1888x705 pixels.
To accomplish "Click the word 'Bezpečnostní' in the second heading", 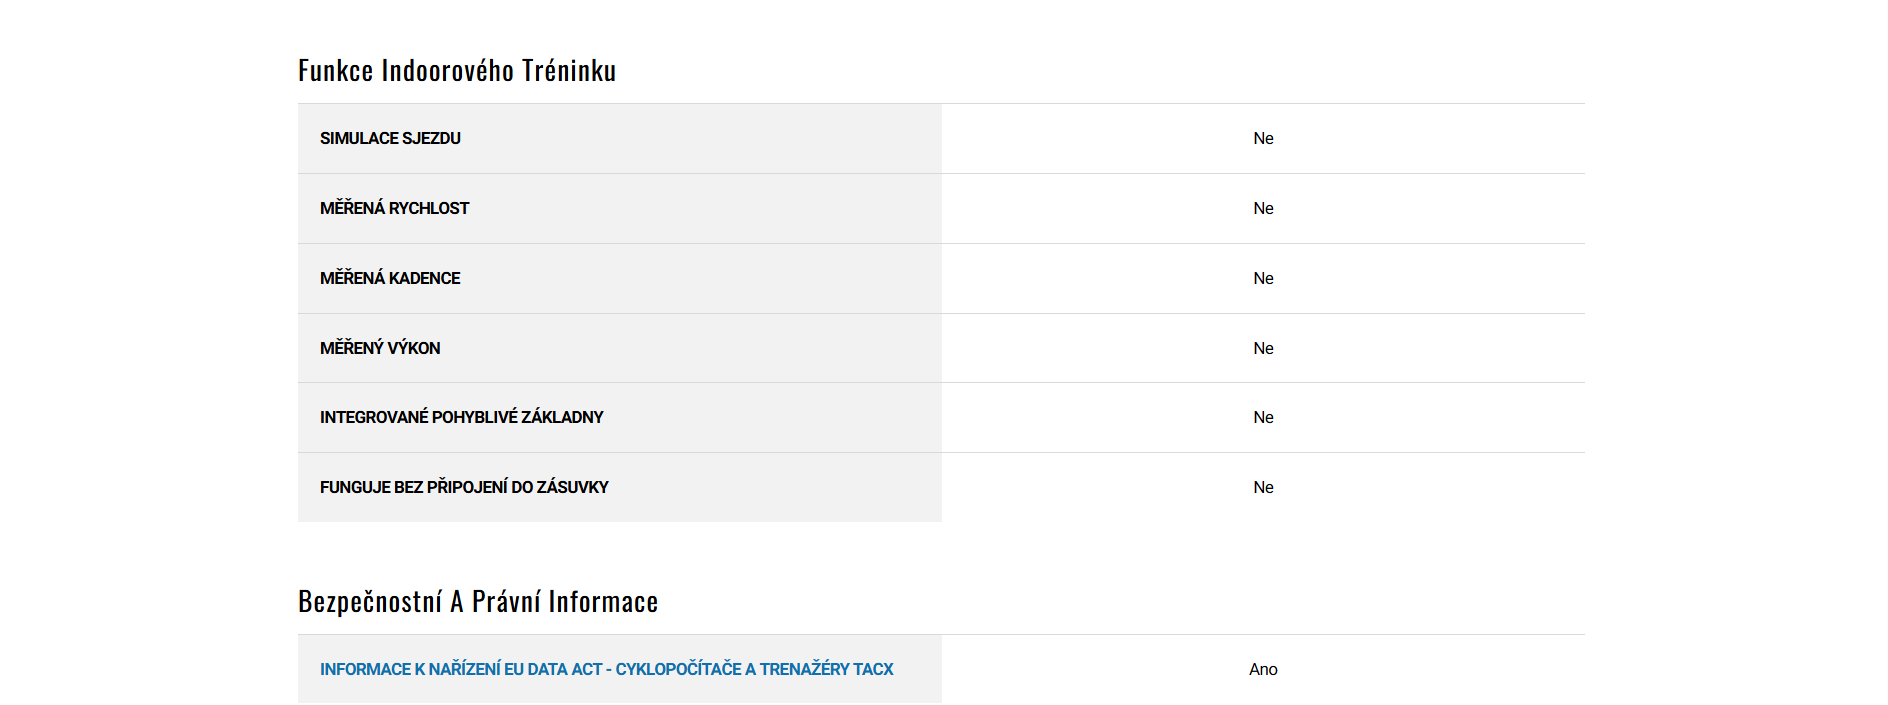I will 370,602.
